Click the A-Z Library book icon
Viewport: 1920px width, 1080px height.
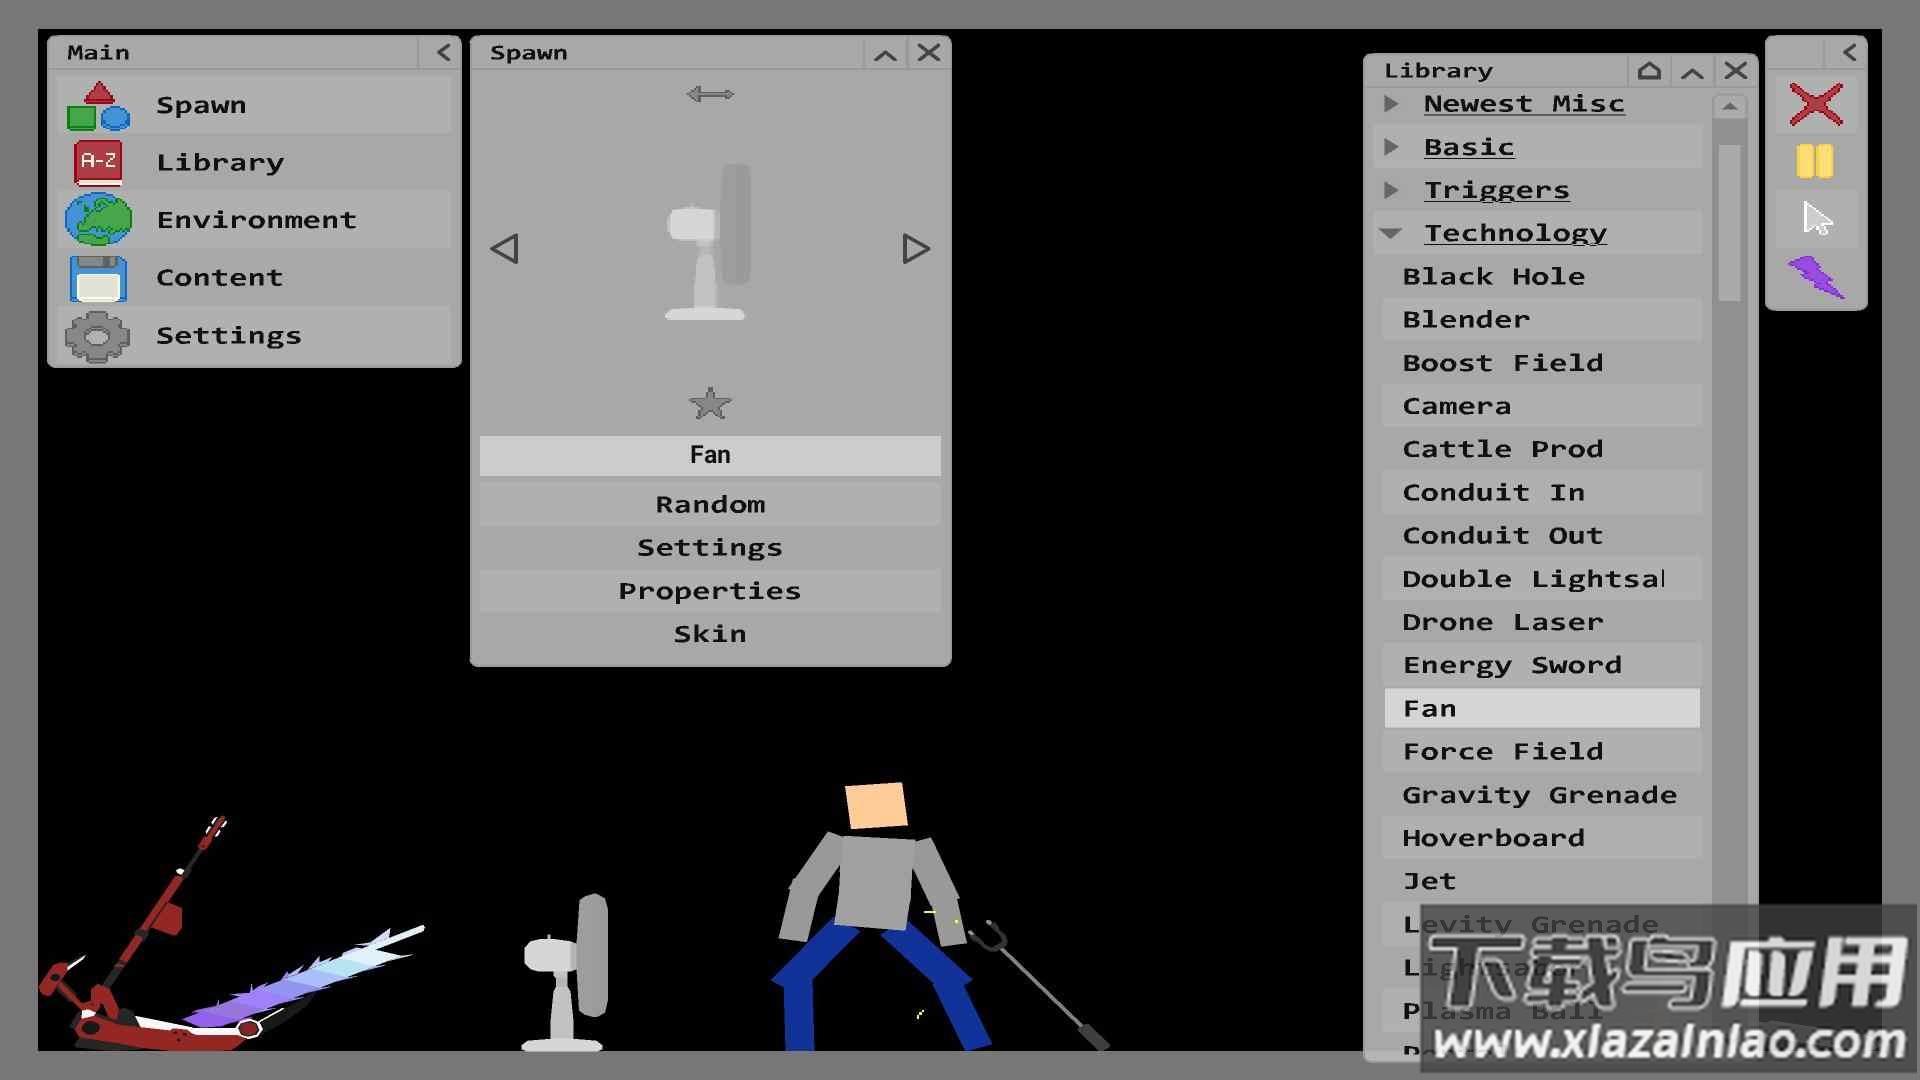98,162
